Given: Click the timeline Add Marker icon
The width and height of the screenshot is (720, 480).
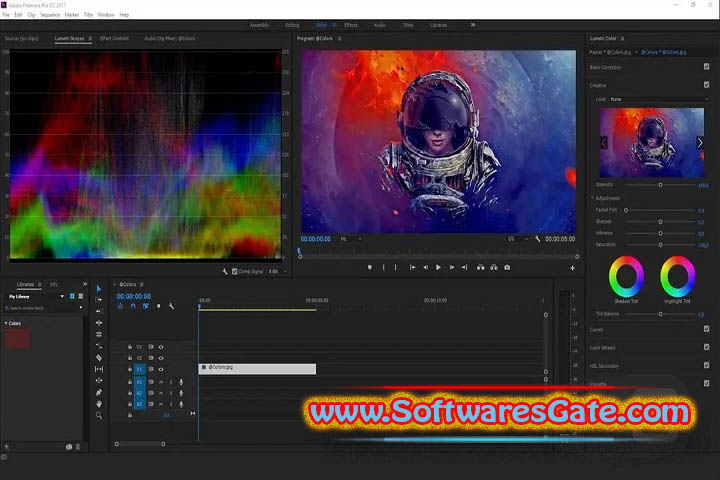Looking at the screenshot, I should point(158,306).
